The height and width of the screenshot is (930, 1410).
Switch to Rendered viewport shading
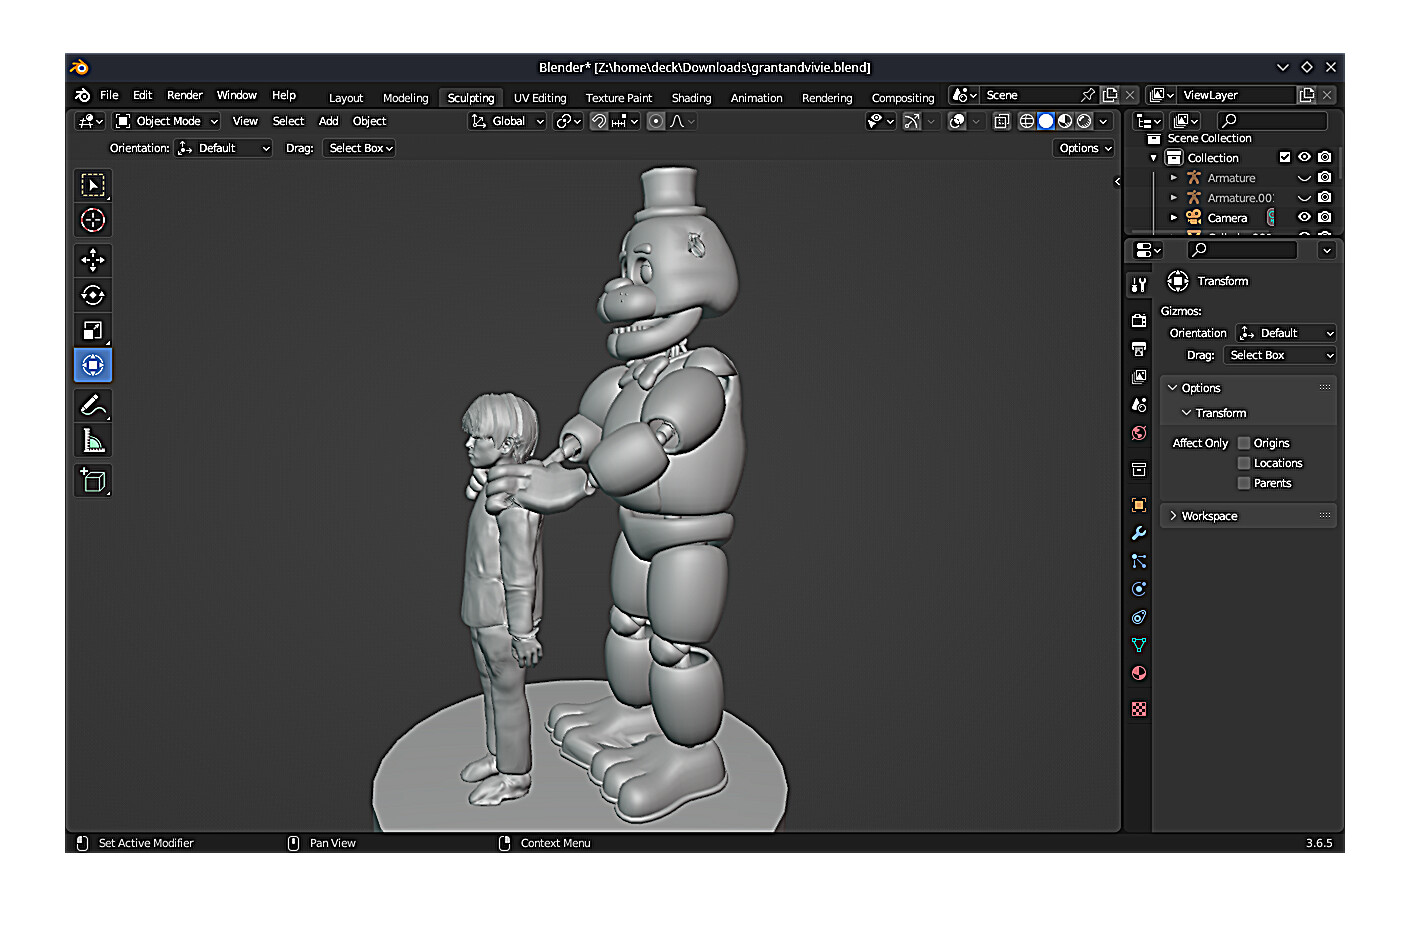click(1084, 121)
